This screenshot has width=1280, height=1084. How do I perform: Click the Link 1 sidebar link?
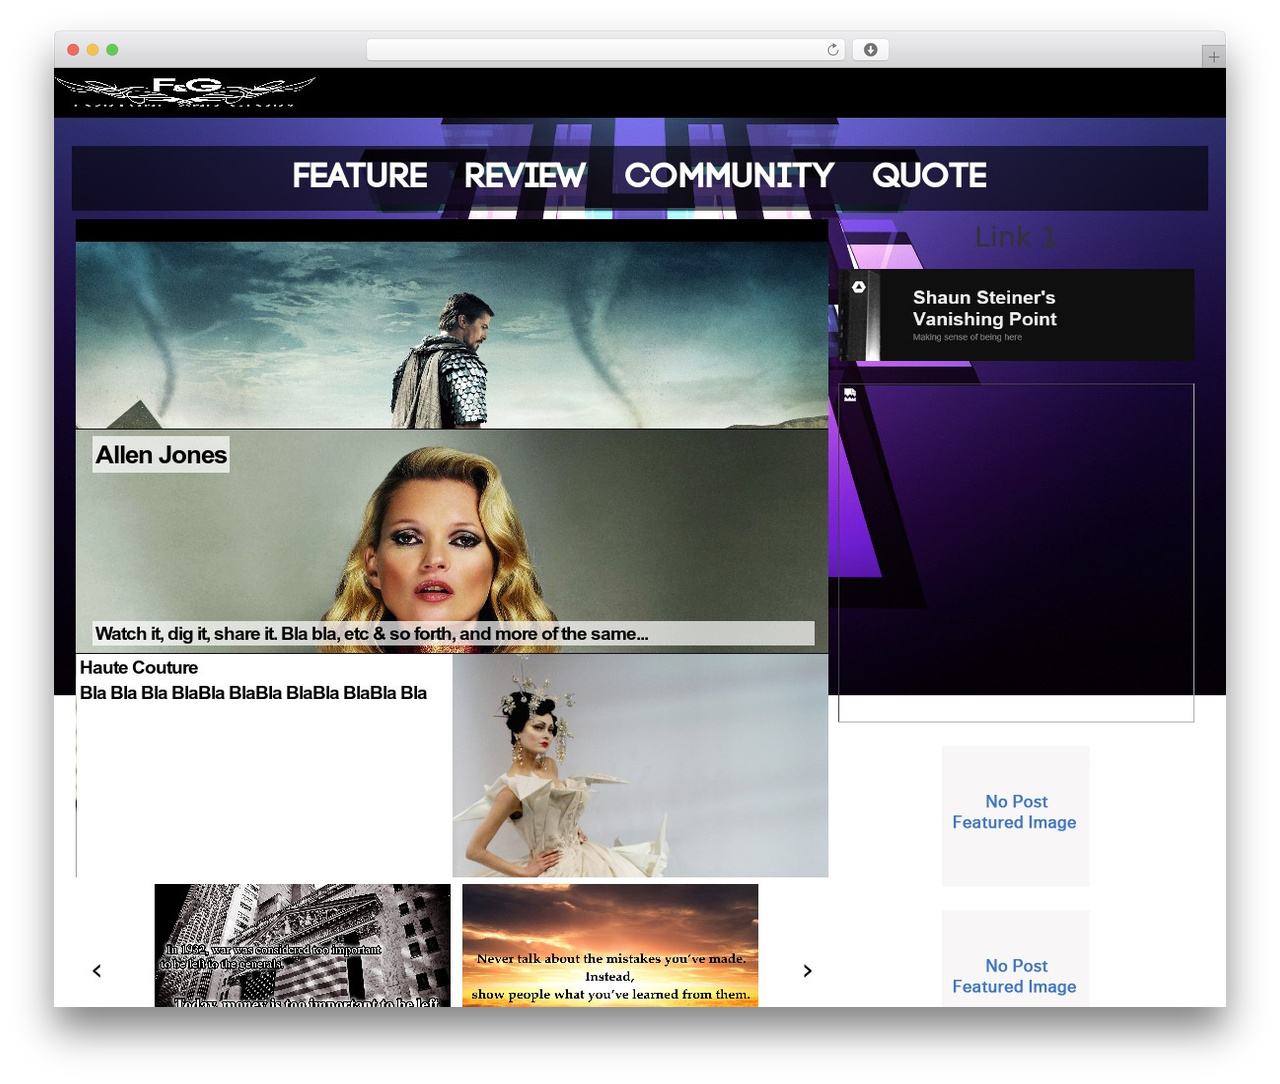[1015, 237]
